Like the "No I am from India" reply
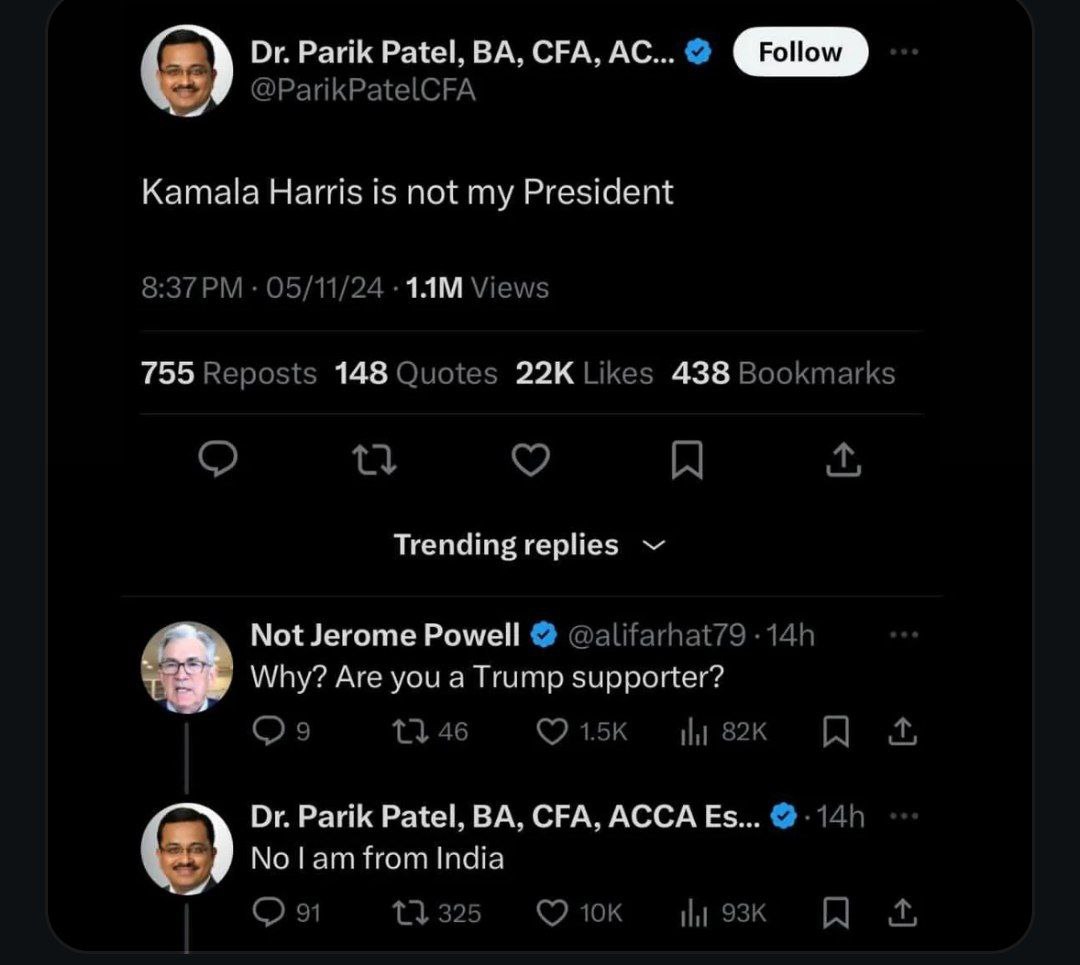Viewport: 1080px width, 965px height. (x=552, y=912)
